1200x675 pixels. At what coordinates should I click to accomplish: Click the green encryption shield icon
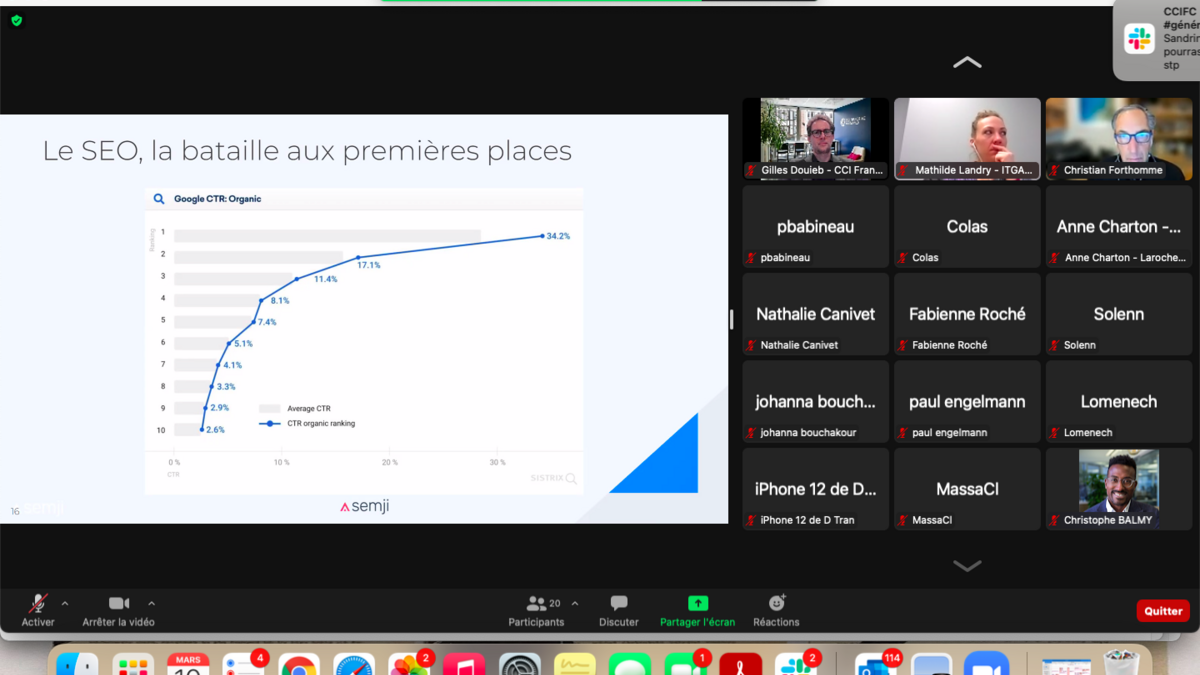(17, 20)
